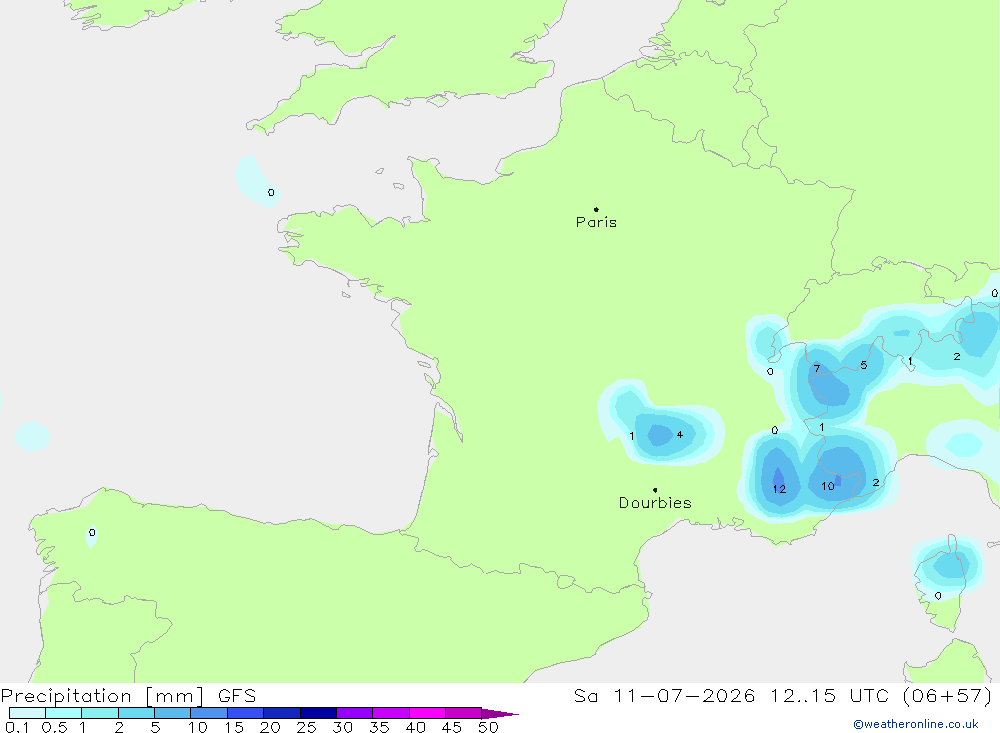
Task: Pick the 40–45 mm magenta legend swatch
Action: tap(427, 713)
